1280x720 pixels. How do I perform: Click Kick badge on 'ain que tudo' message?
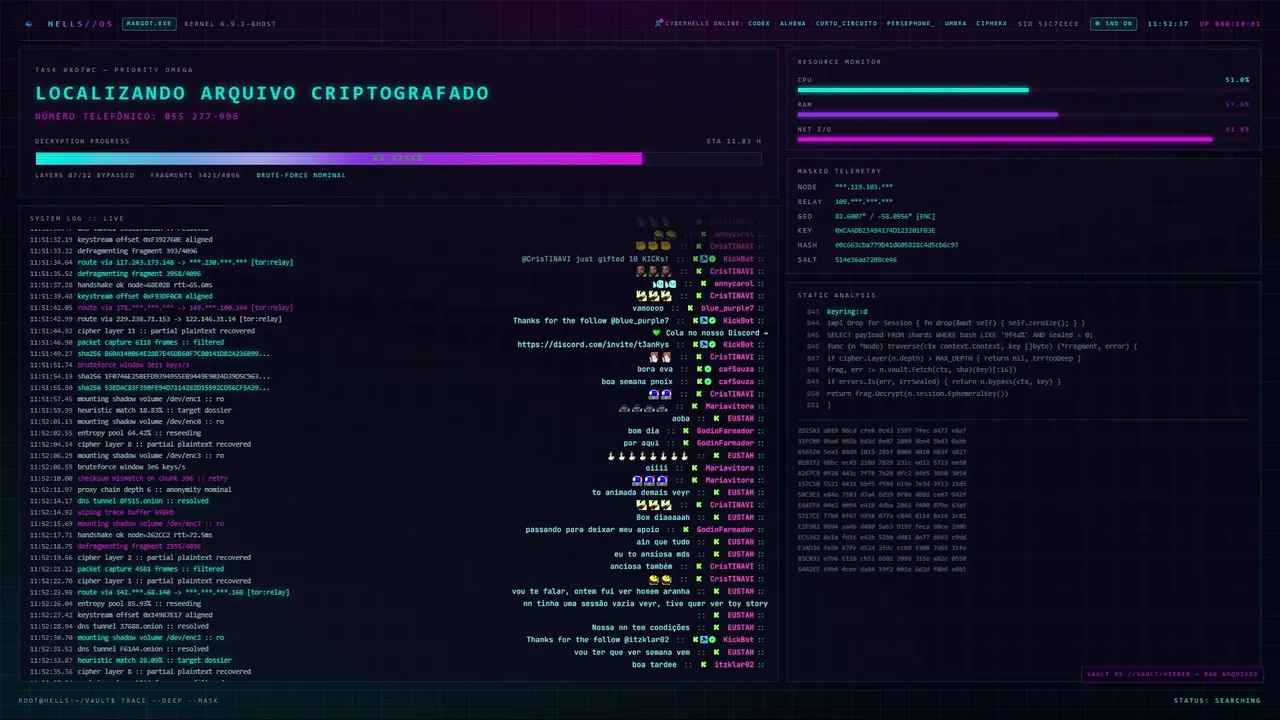tap(716, 541)
